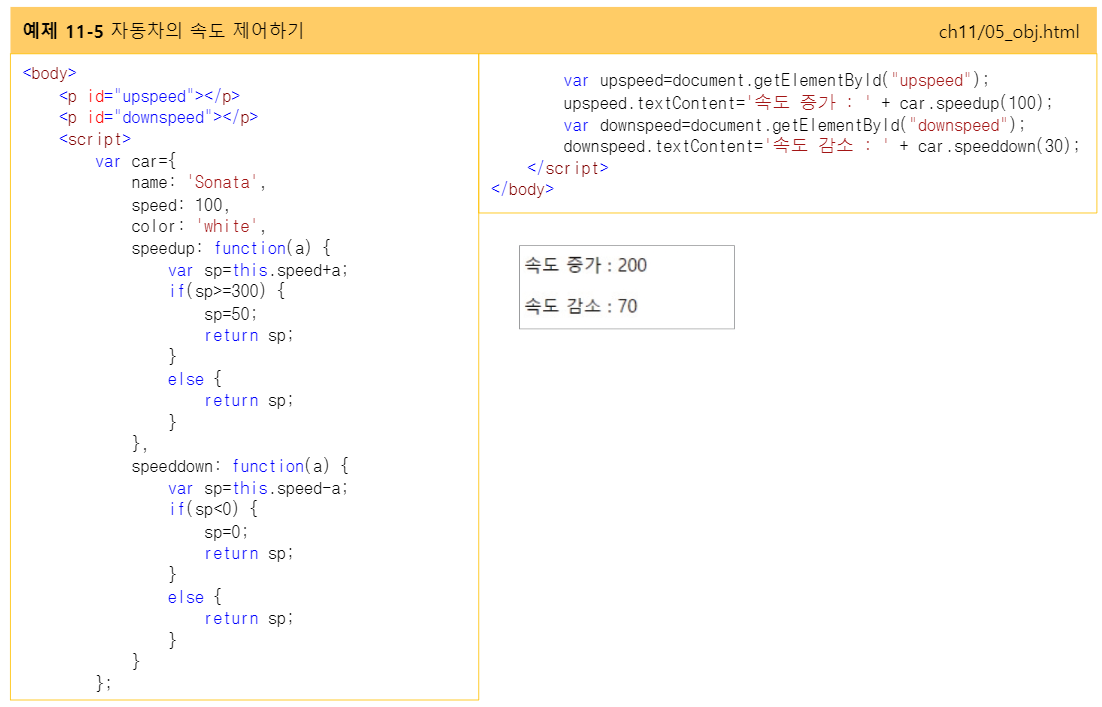Click the name: 'Sonata' property line
The width and height of the screenshot is (1102, 707).
(x=199, y=183)
